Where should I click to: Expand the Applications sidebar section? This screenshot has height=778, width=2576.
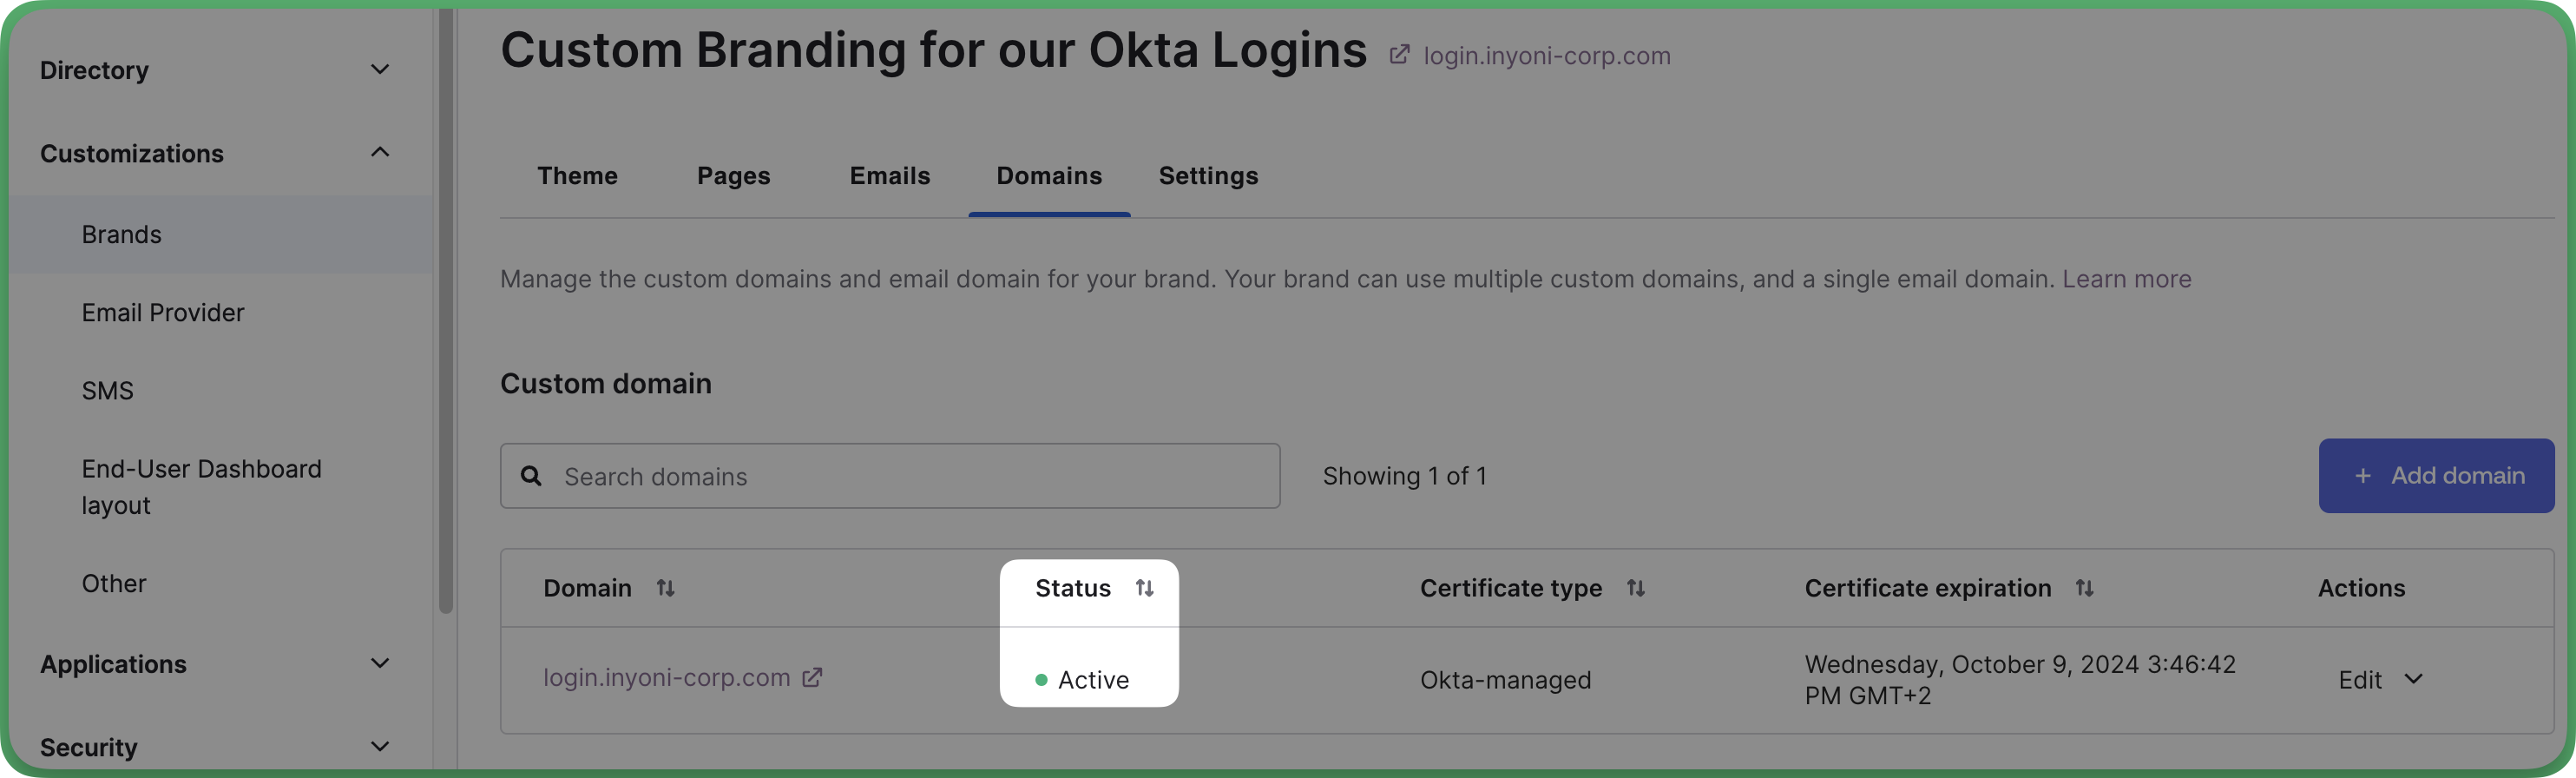click(x=380, y=663)
